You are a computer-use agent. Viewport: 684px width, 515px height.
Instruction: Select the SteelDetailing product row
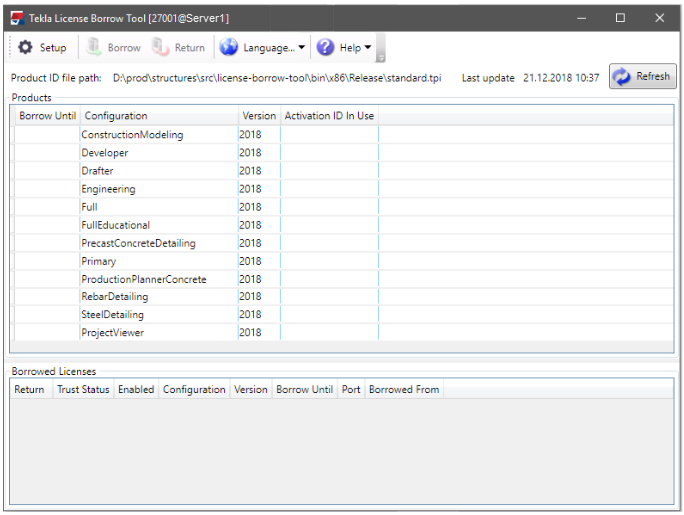pos(112,315)
